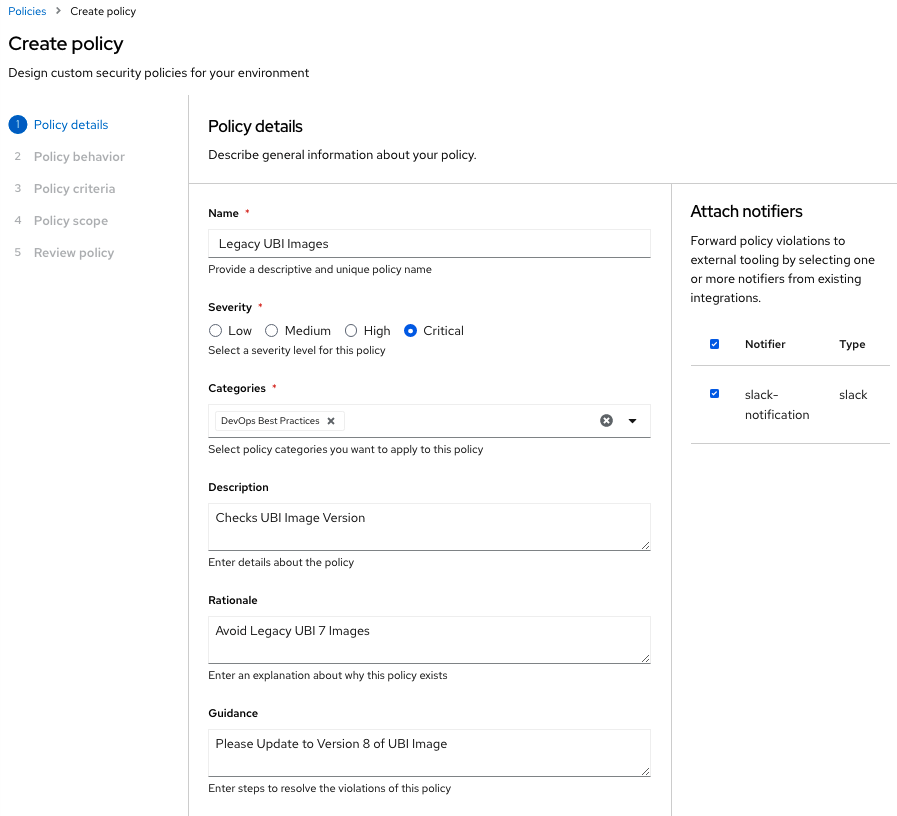Open the Policy behavior step
The height and width of the screenshot is (816, 897).
(x=79, y=157)
